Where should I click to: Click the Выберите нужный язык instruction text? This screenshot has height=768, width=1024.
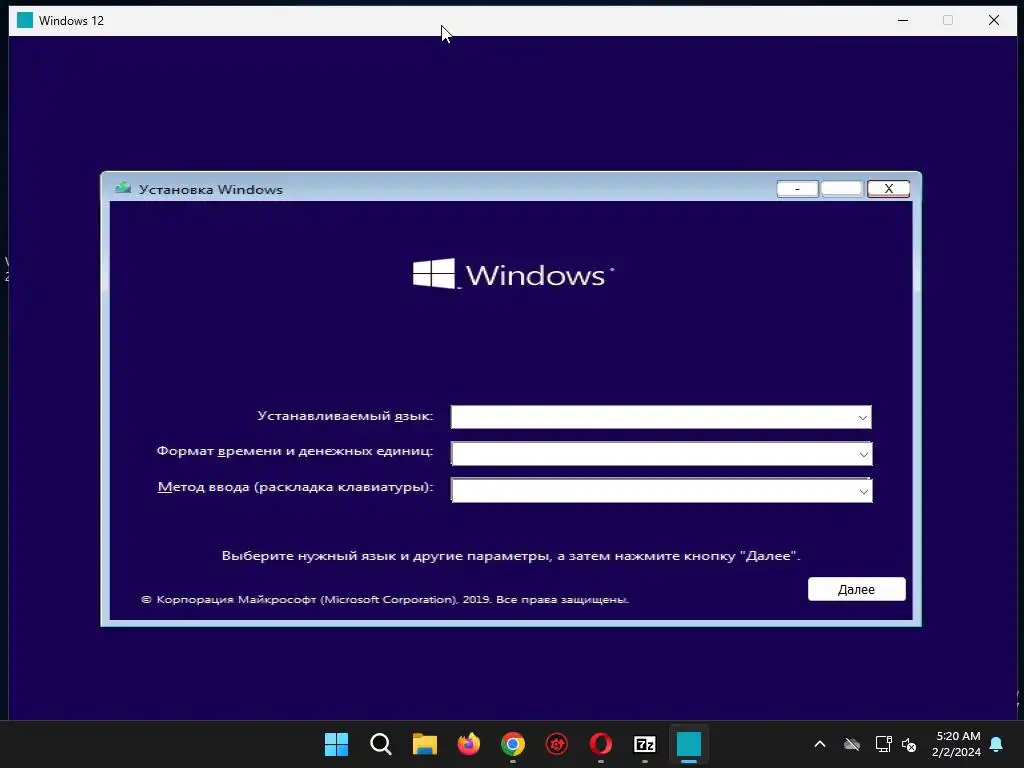click(x=511, y=556)
